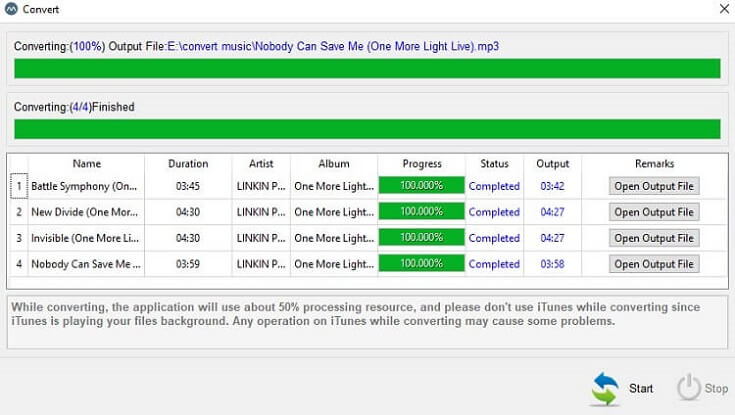Click the Stop label

pyautogui.click(x=716, y=388)
